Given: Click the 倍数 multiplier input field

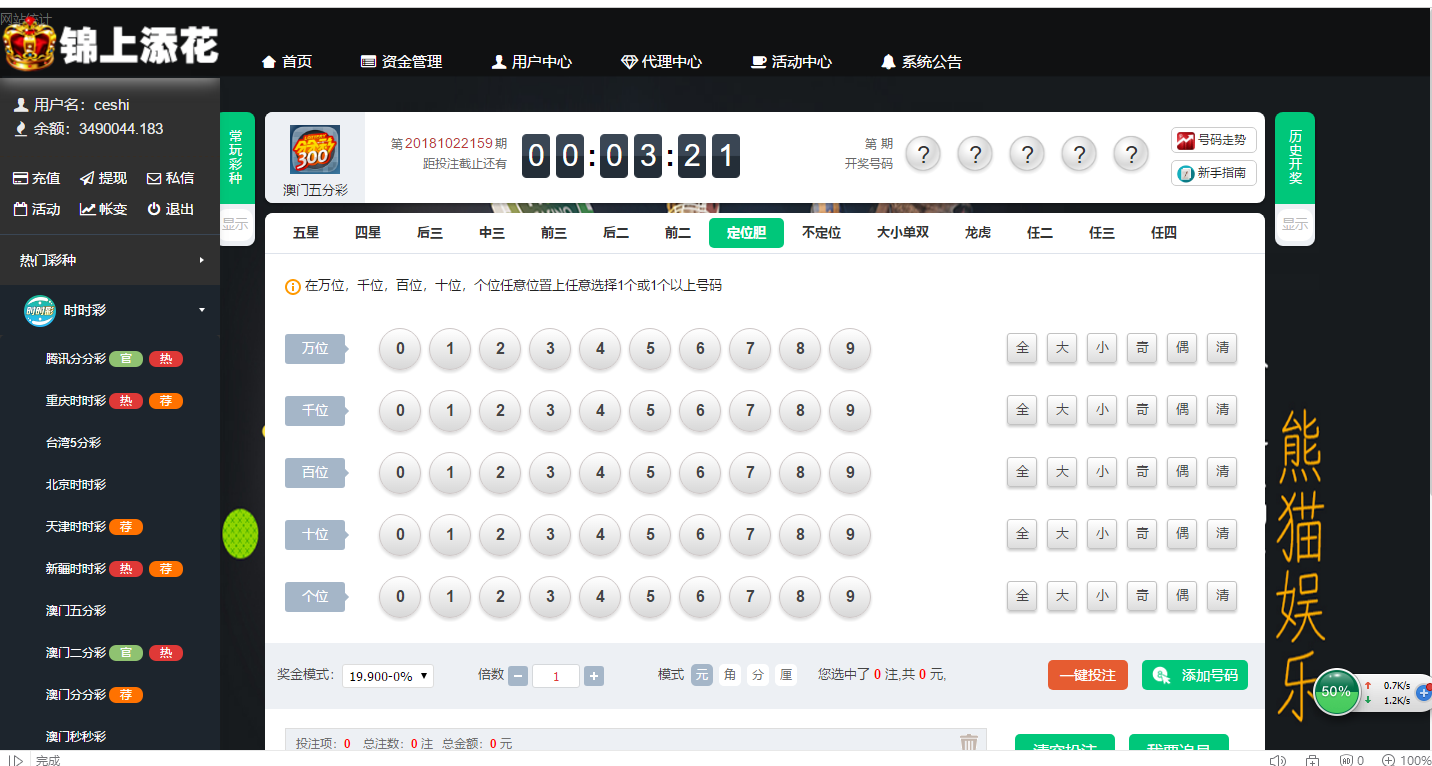Looking at the screenshot, I should [555, 676].
